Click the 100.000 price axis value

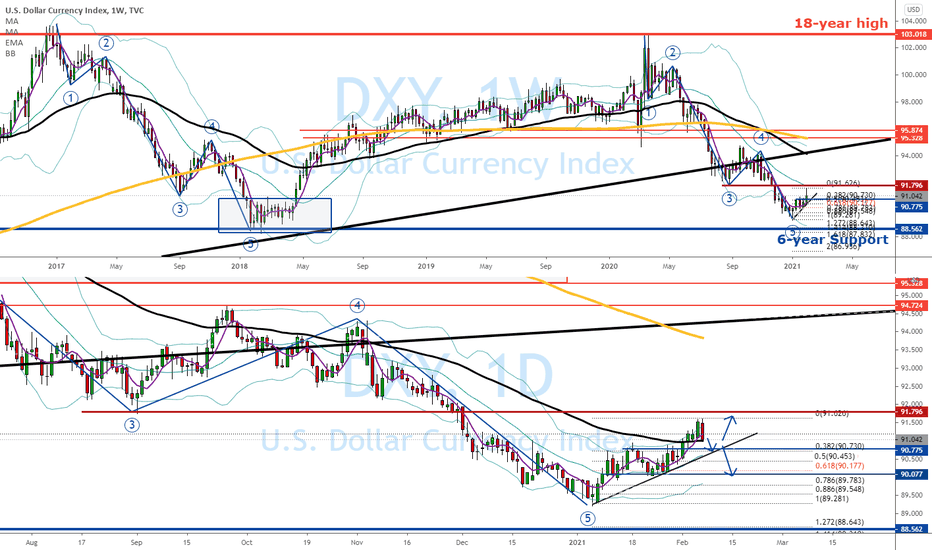click(x=914, y=75)
